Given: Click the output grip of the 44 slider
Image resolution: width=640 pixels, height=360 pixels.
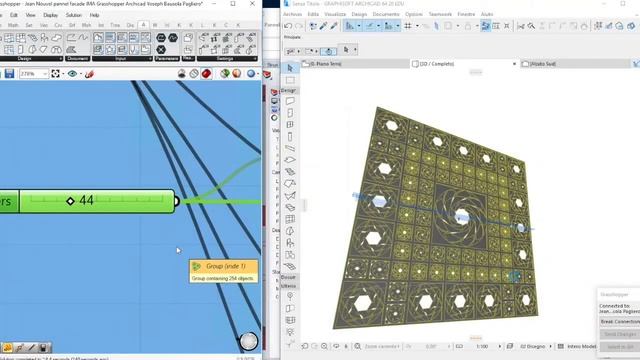Looking at the screenshot, I should [176, 201].
